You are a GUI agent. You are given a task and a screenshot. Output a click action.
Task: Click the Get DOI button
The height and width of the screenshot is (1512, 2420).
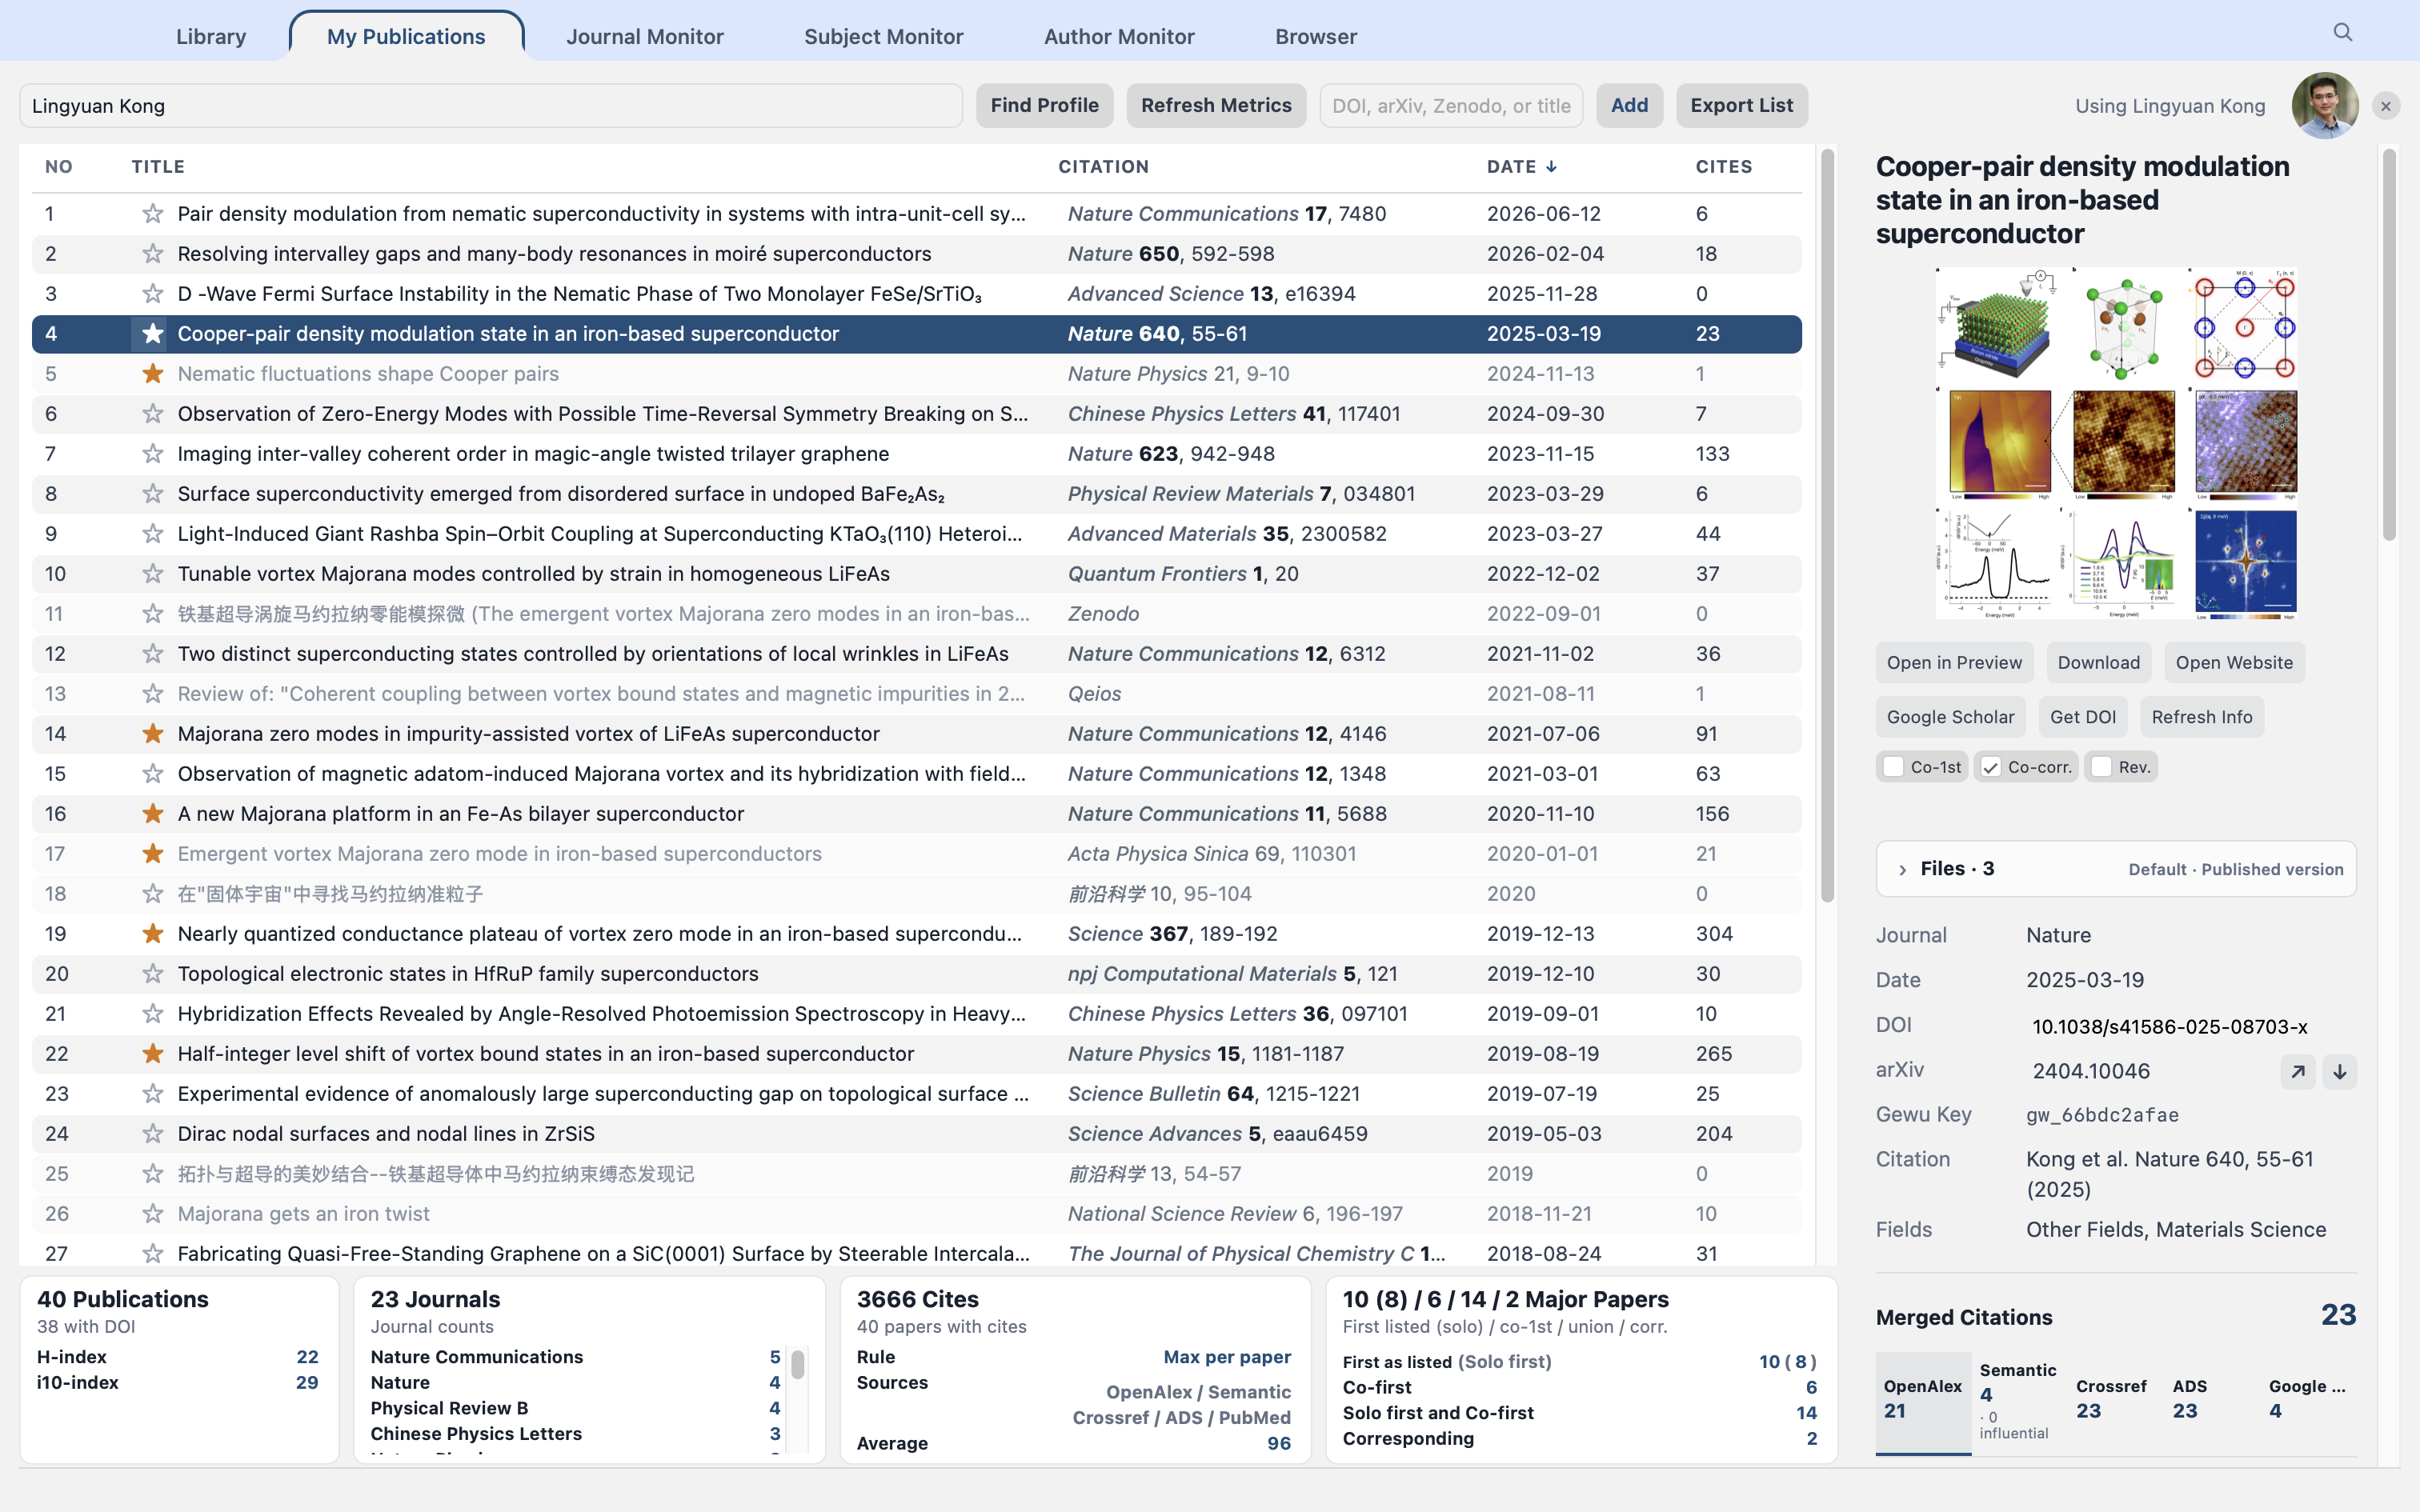coord(2083,717)
